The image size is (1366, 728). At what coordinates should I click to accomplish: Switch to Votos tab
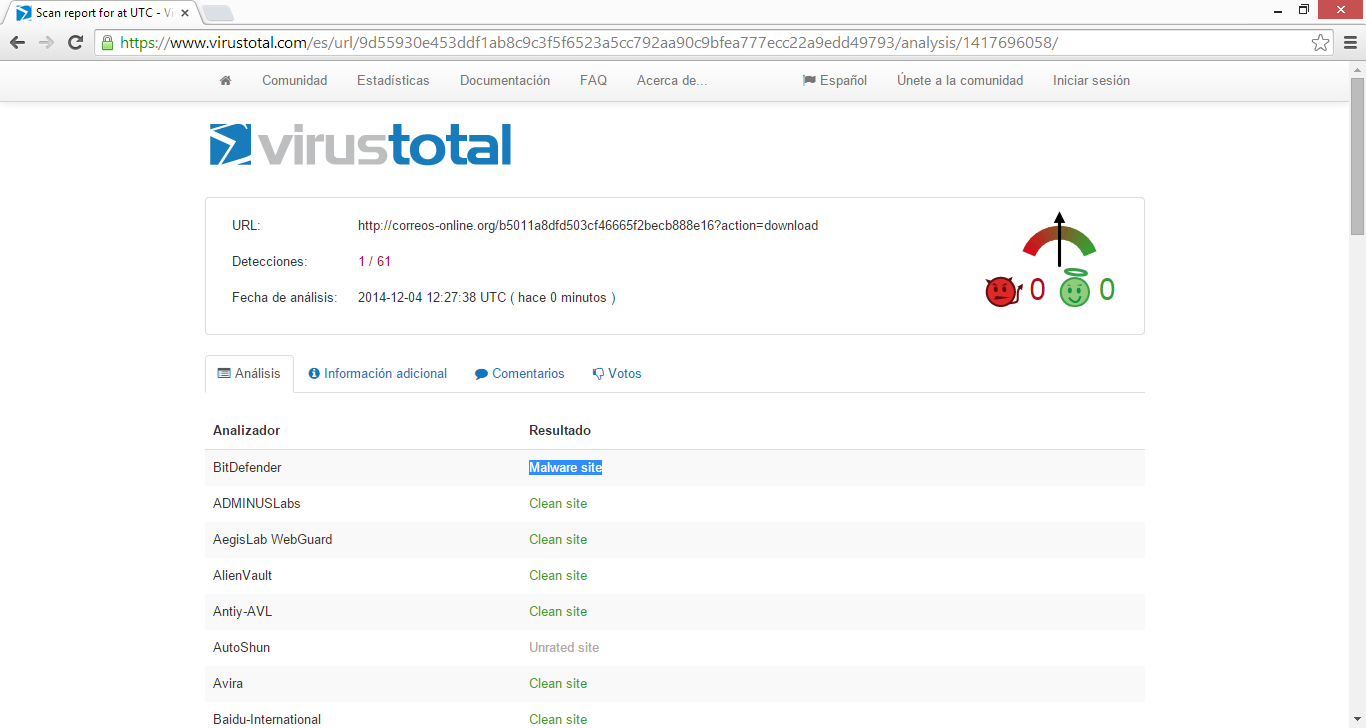tap(617, 373)
